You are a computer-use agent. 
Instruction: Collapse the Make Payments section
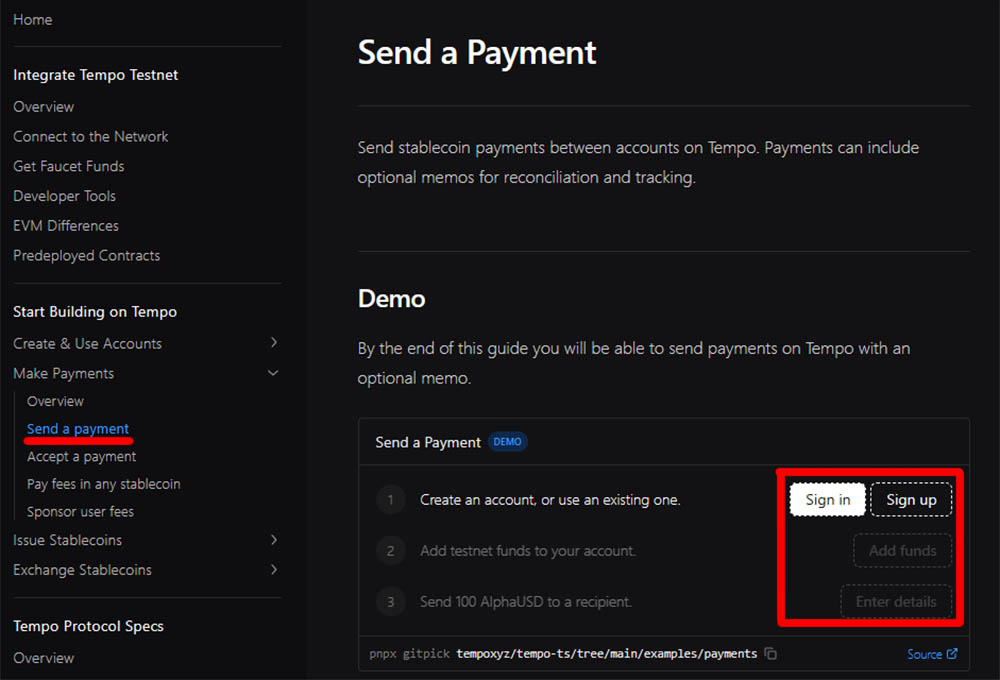pos(274,373)
